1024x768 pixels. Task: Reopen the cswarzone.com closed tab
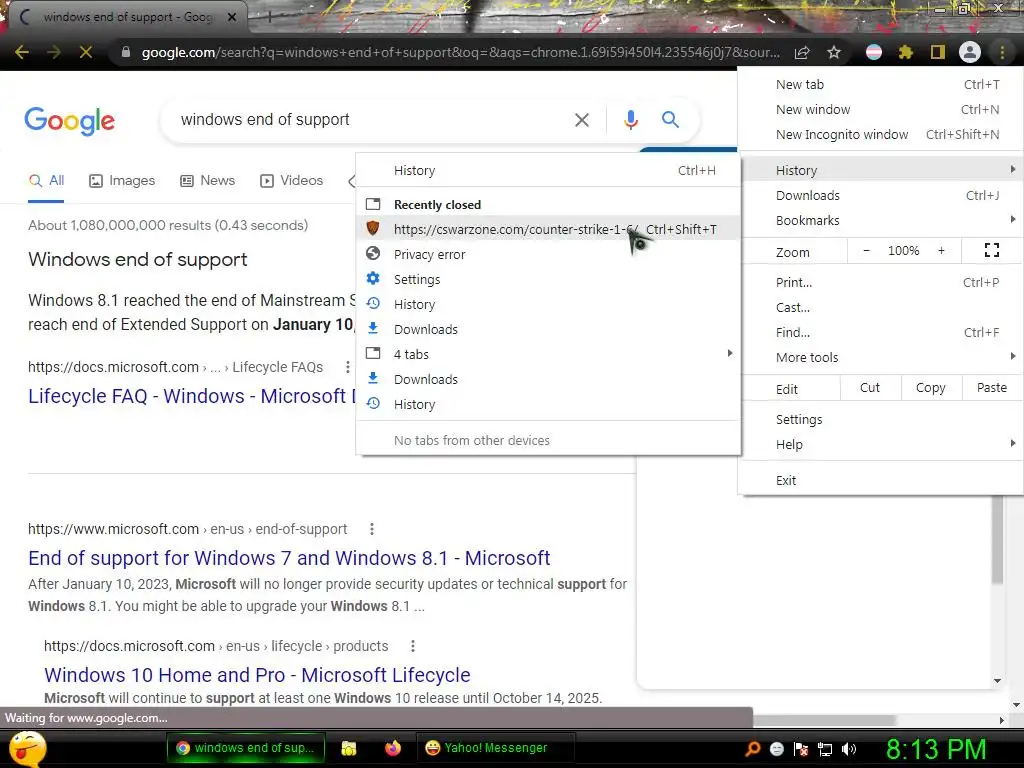549,229
